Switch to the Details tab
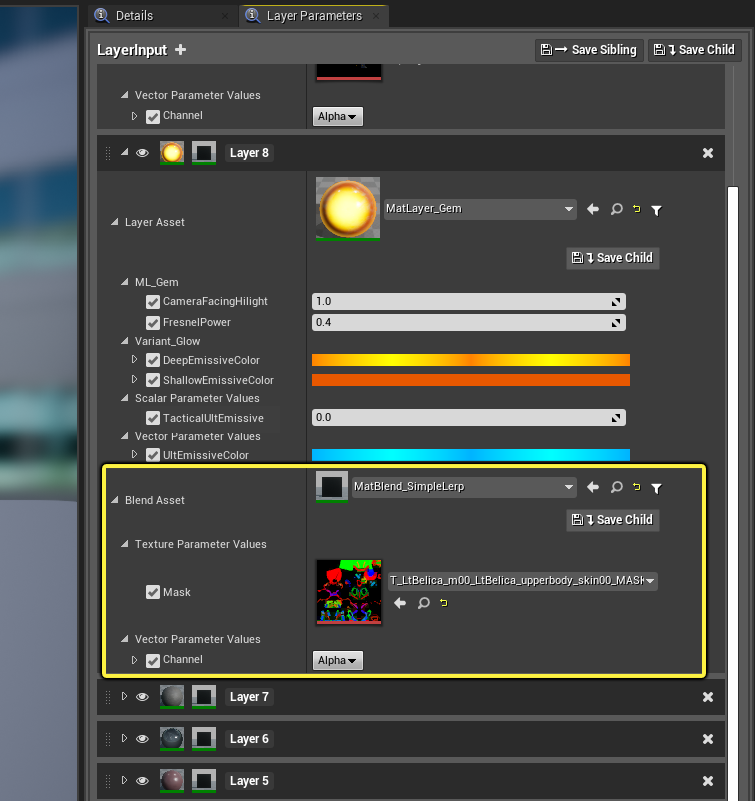The image size is (755, 801). (134, 16)
